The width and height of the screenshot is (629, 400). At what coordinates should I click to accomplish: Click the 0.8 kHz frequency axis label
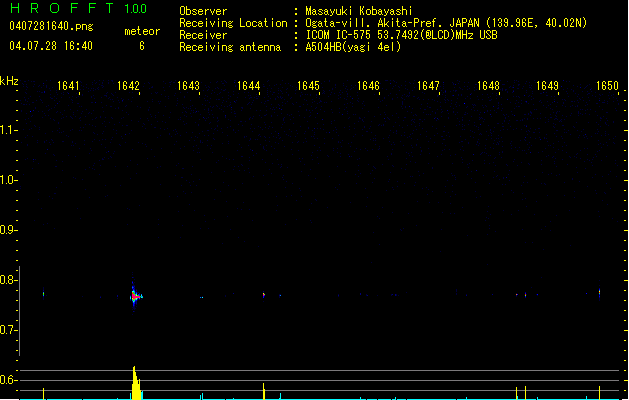click(x=8, y=280)
